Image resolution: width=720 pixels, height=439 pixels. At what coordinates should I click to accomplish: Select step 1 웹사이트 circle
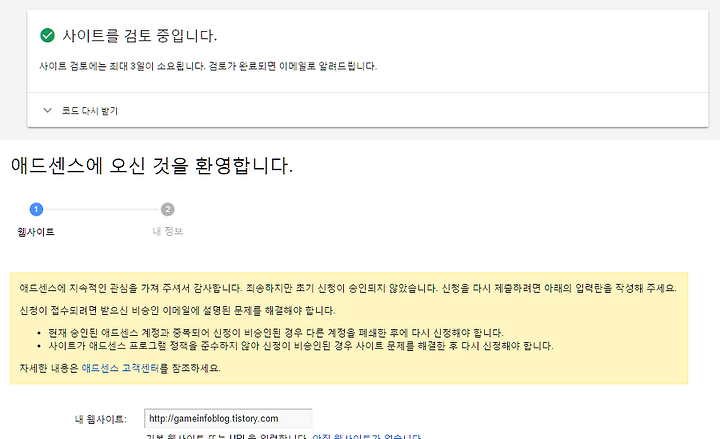click(x=36, y=209)
